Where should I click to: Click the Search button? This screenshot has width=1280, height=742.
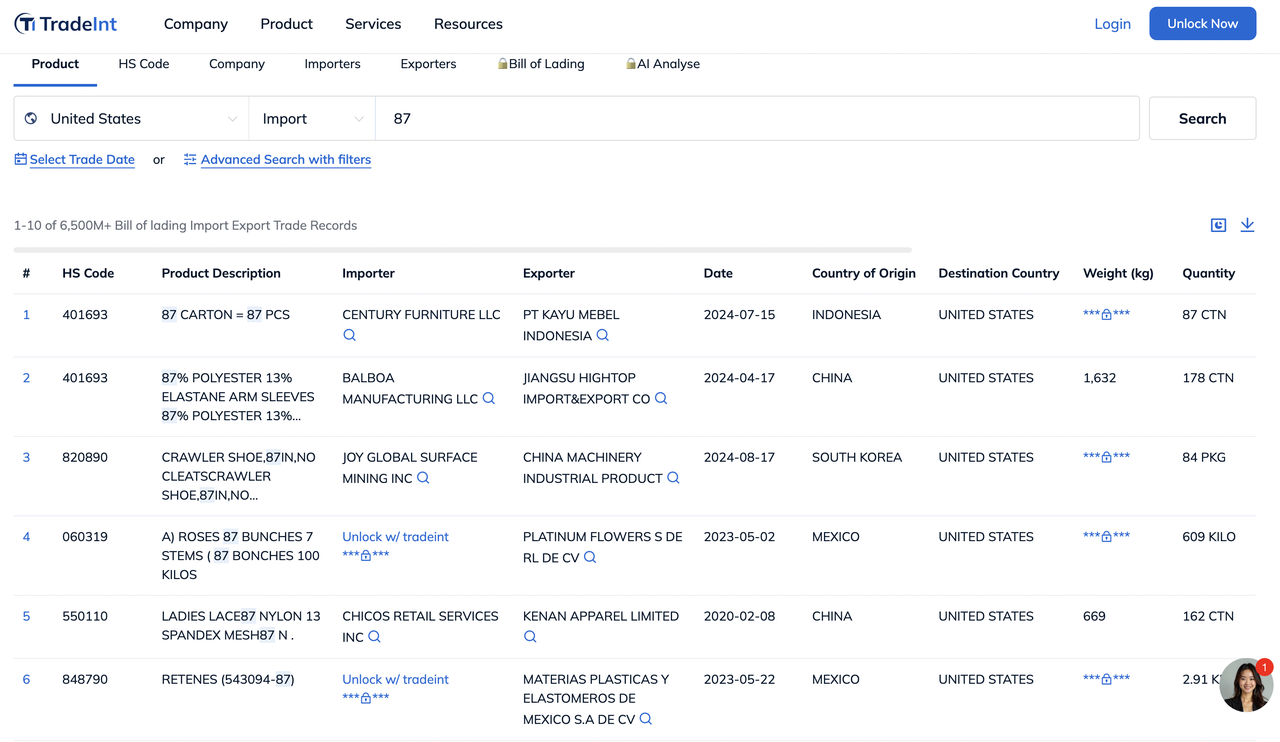coord(1202,118)
